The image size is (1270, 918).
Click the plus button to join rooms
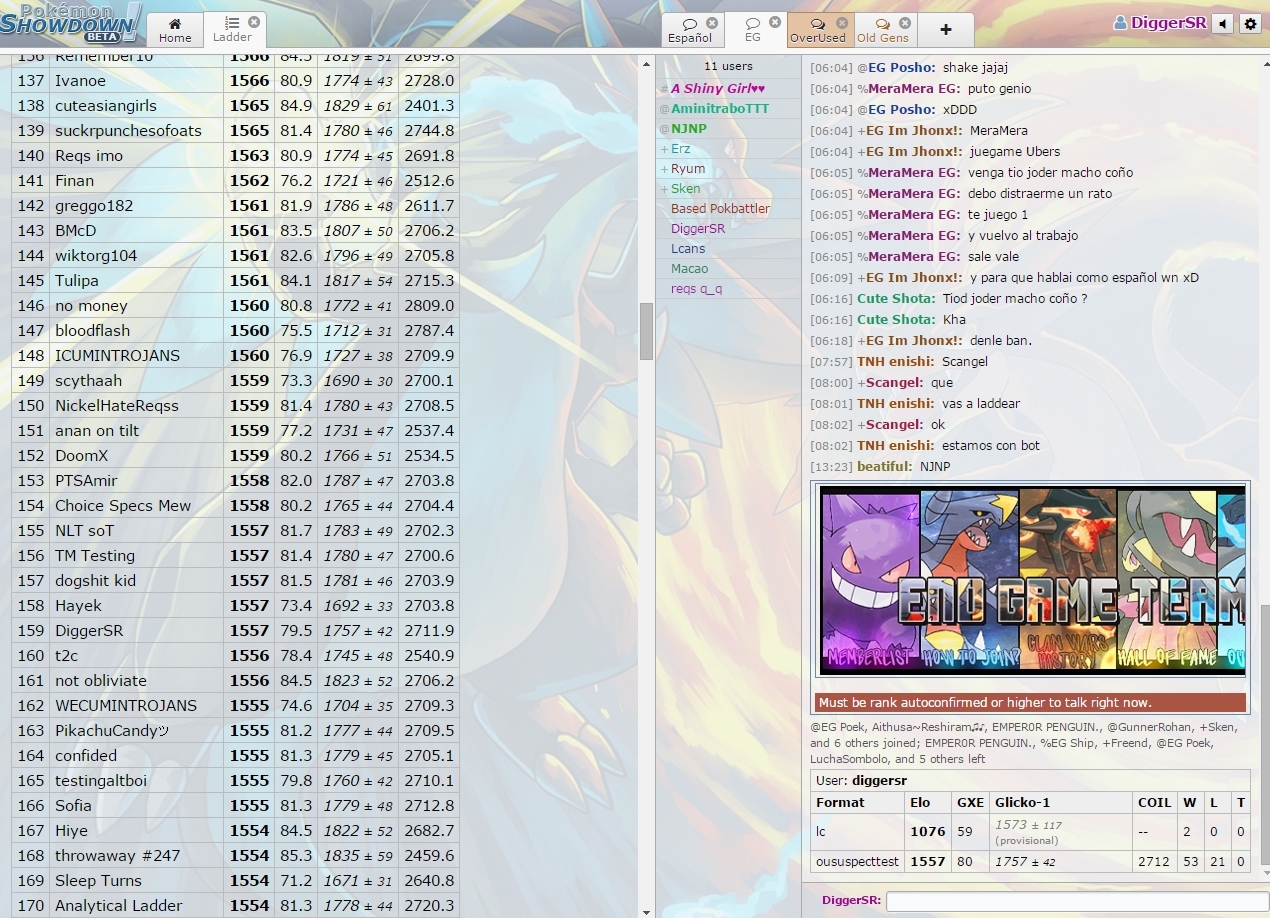(946, 29)
